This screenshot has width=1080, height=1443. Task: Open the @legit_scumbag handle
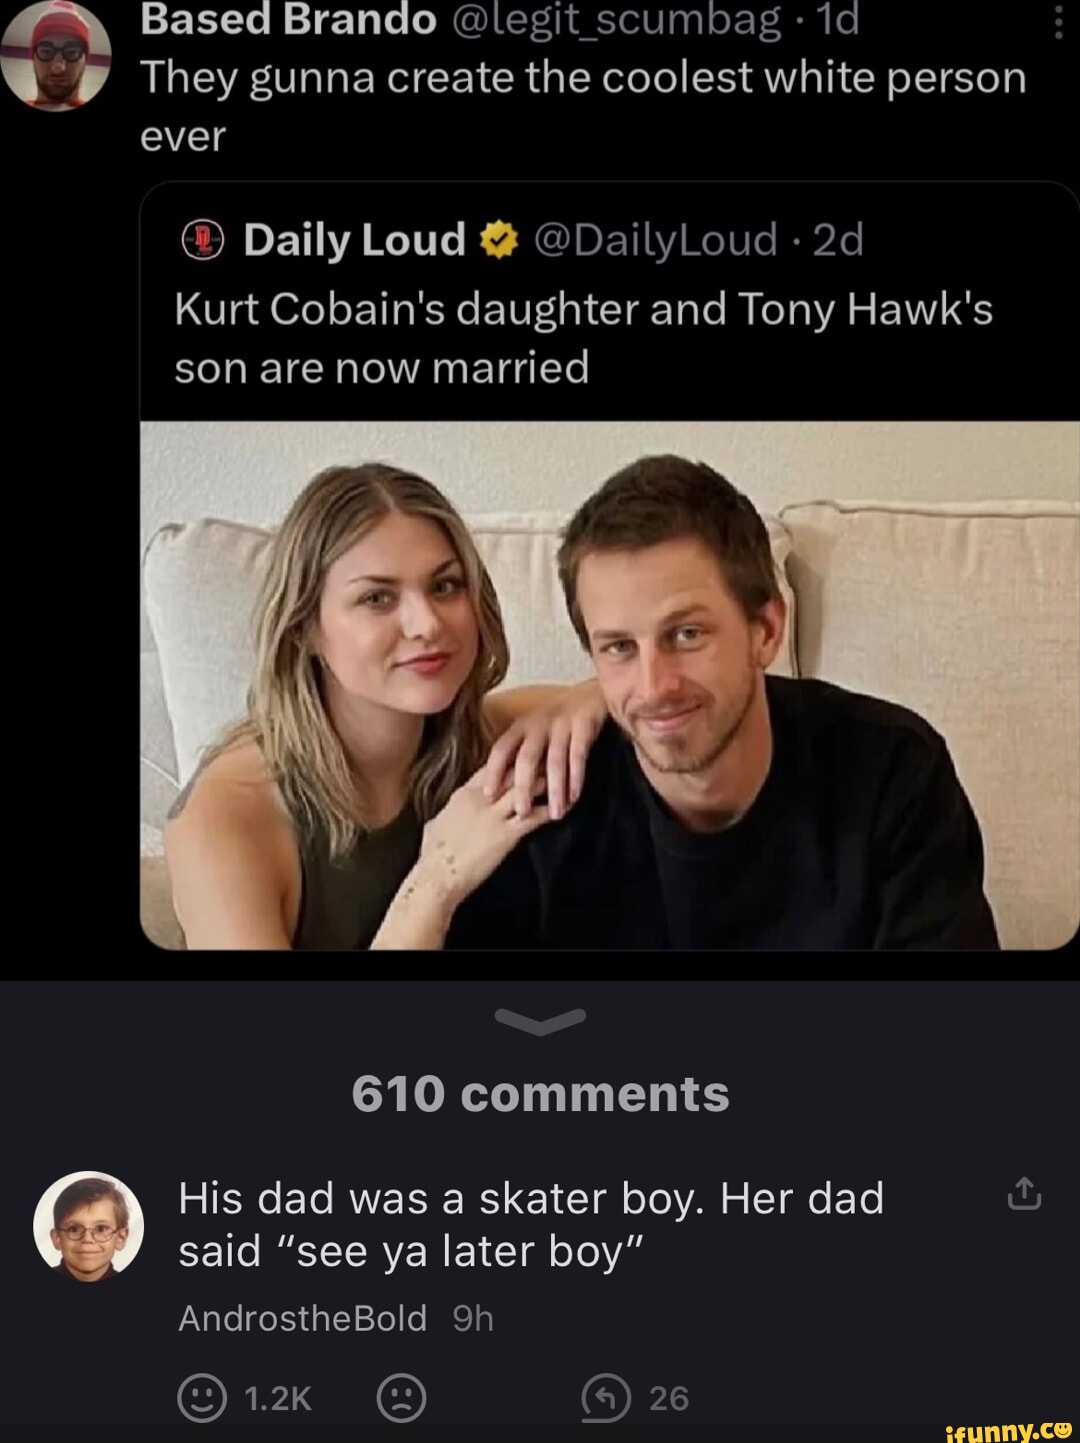[616, 20]
